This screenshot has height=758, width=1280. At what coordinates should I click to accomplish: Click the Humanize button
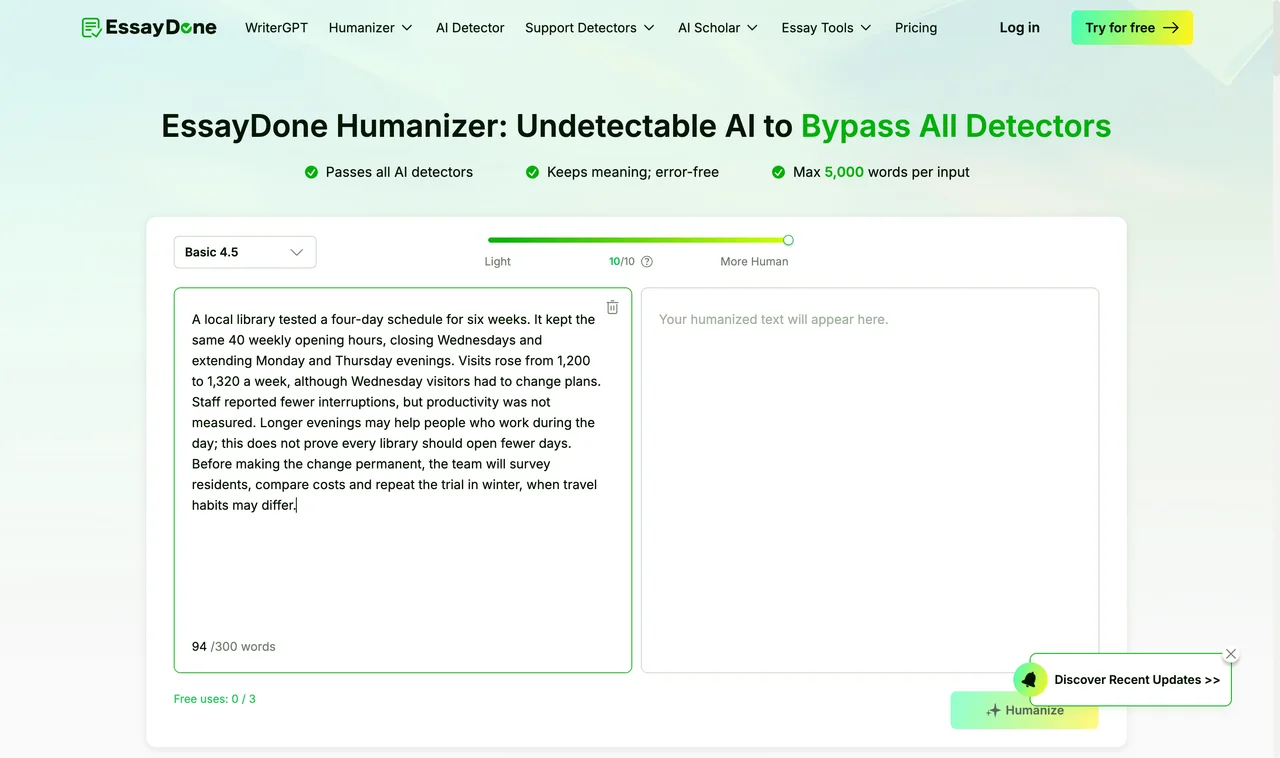[1024, 710]
